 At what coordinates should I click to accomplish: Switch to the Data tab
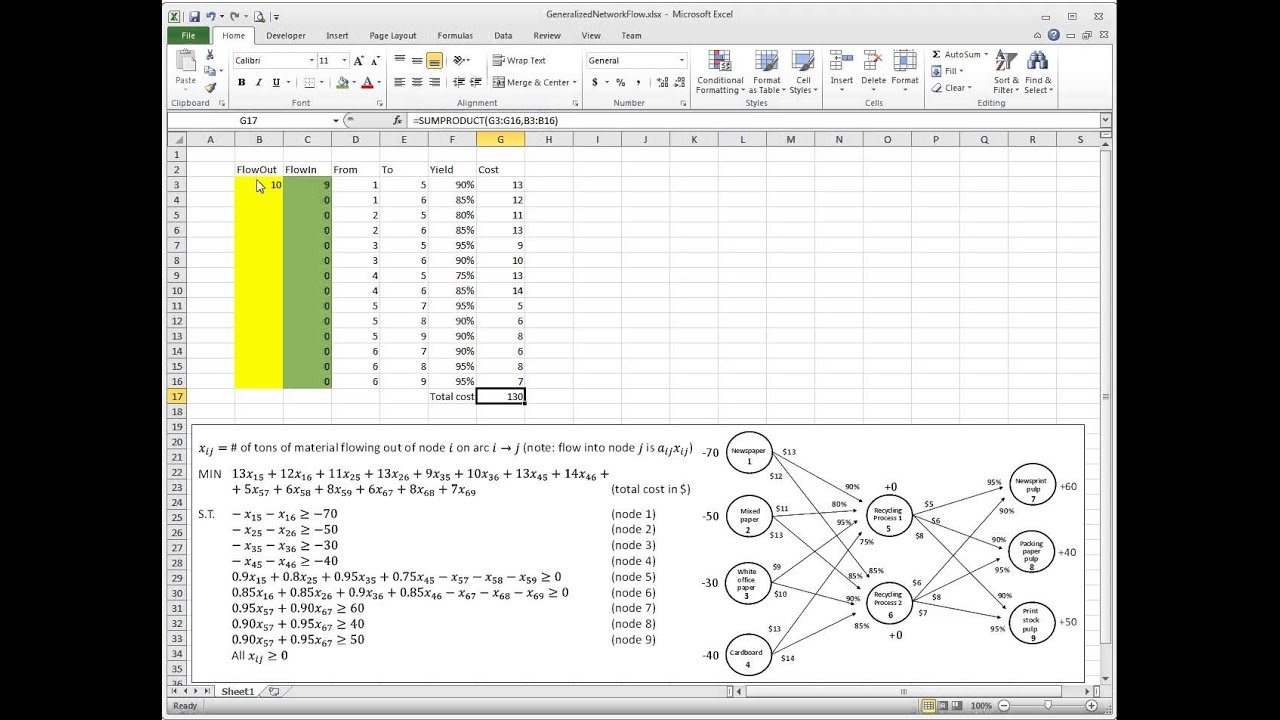click(x=503, y=36)
